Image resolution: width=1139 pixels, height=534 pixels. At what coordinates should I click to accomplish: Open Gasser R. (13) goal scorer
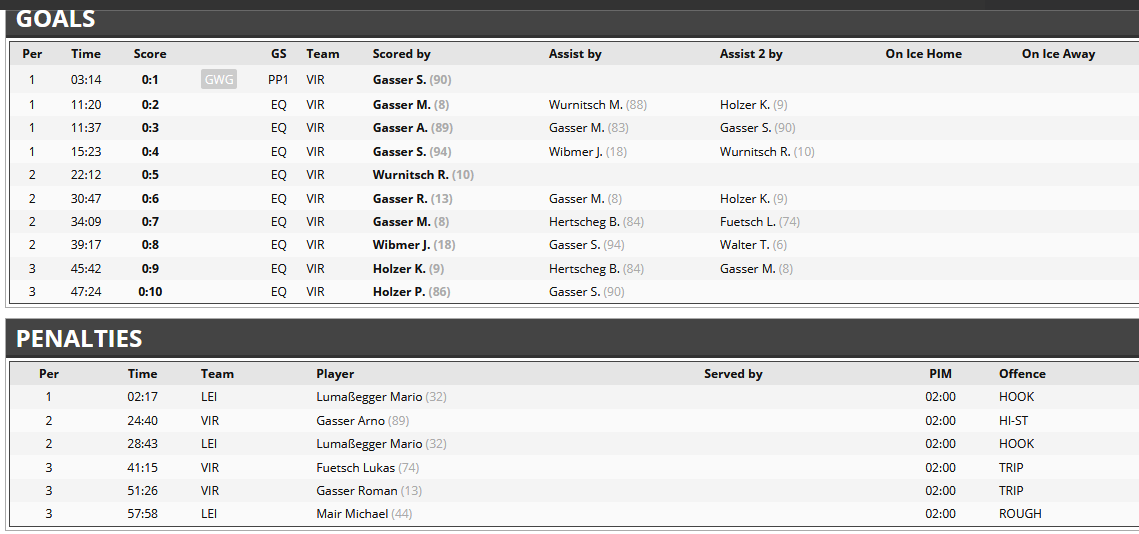[x=412, y=199]
